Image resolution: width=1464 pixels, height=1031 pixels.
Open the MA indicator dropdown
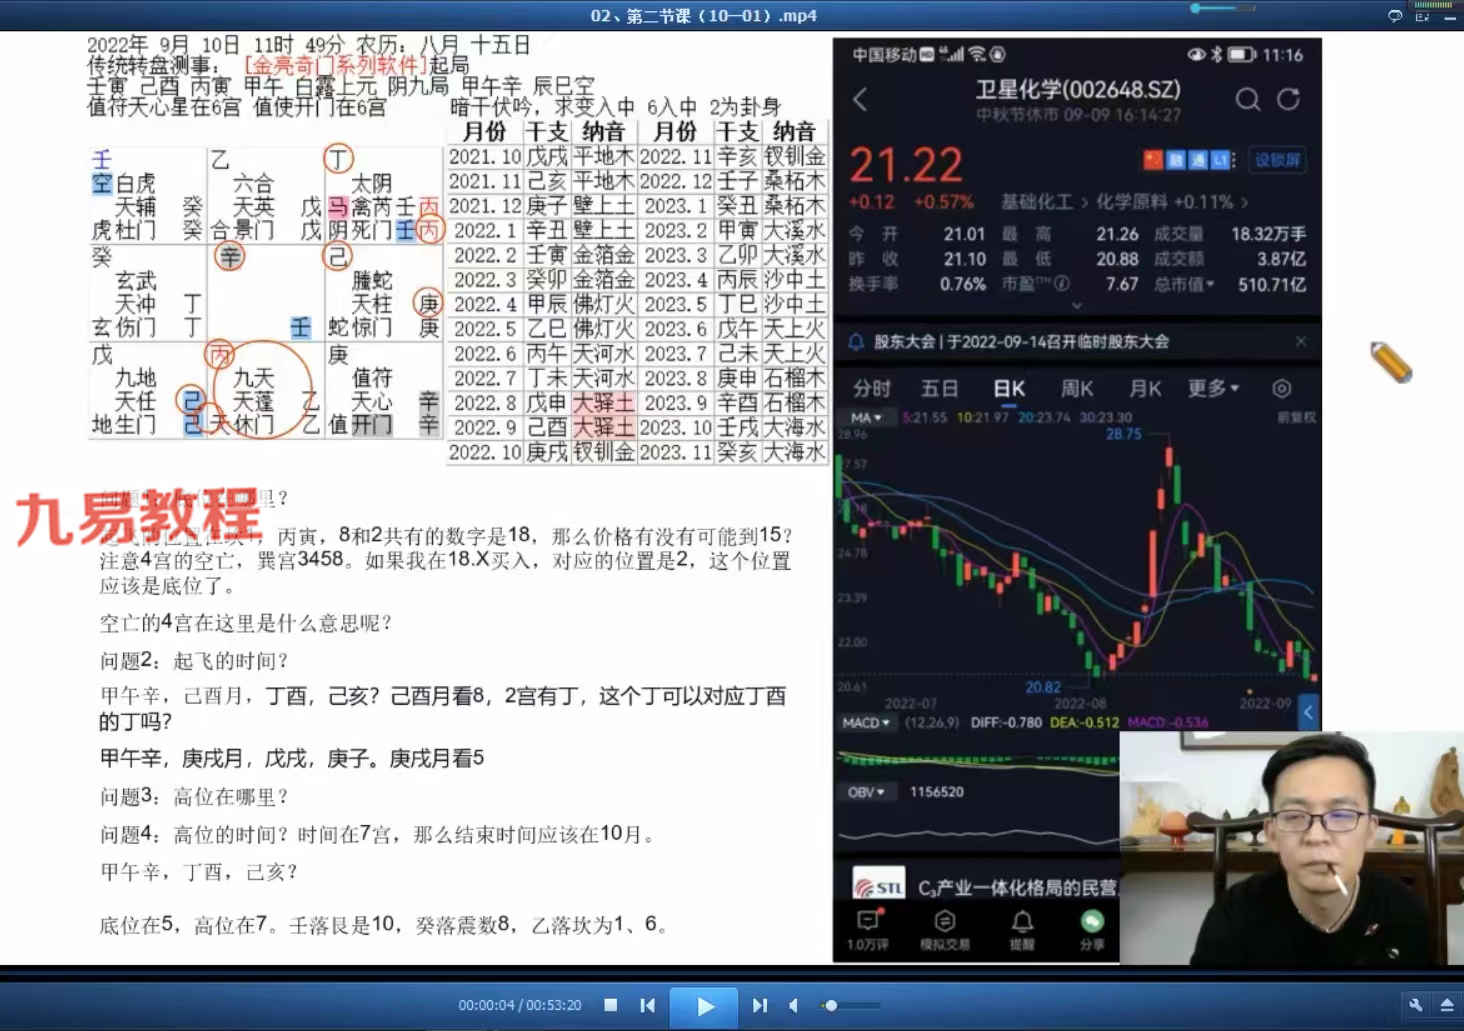point(866,417)
